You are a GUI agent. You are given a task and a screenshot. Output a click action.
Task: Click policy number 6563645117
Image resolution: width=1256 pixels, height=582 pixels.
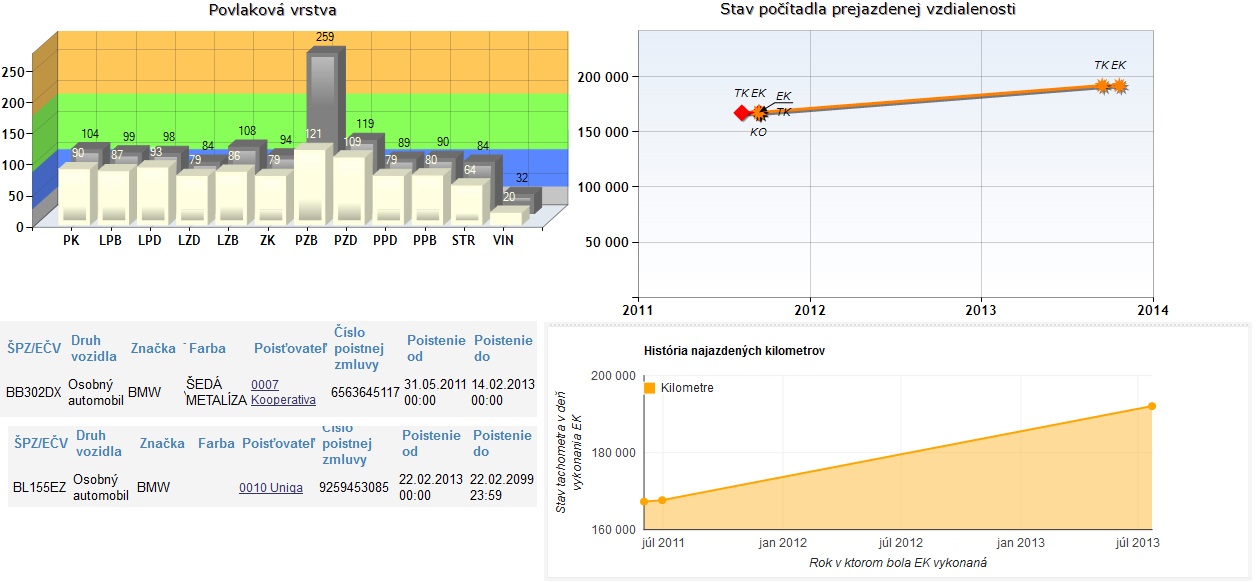click(x=365, y=392)
